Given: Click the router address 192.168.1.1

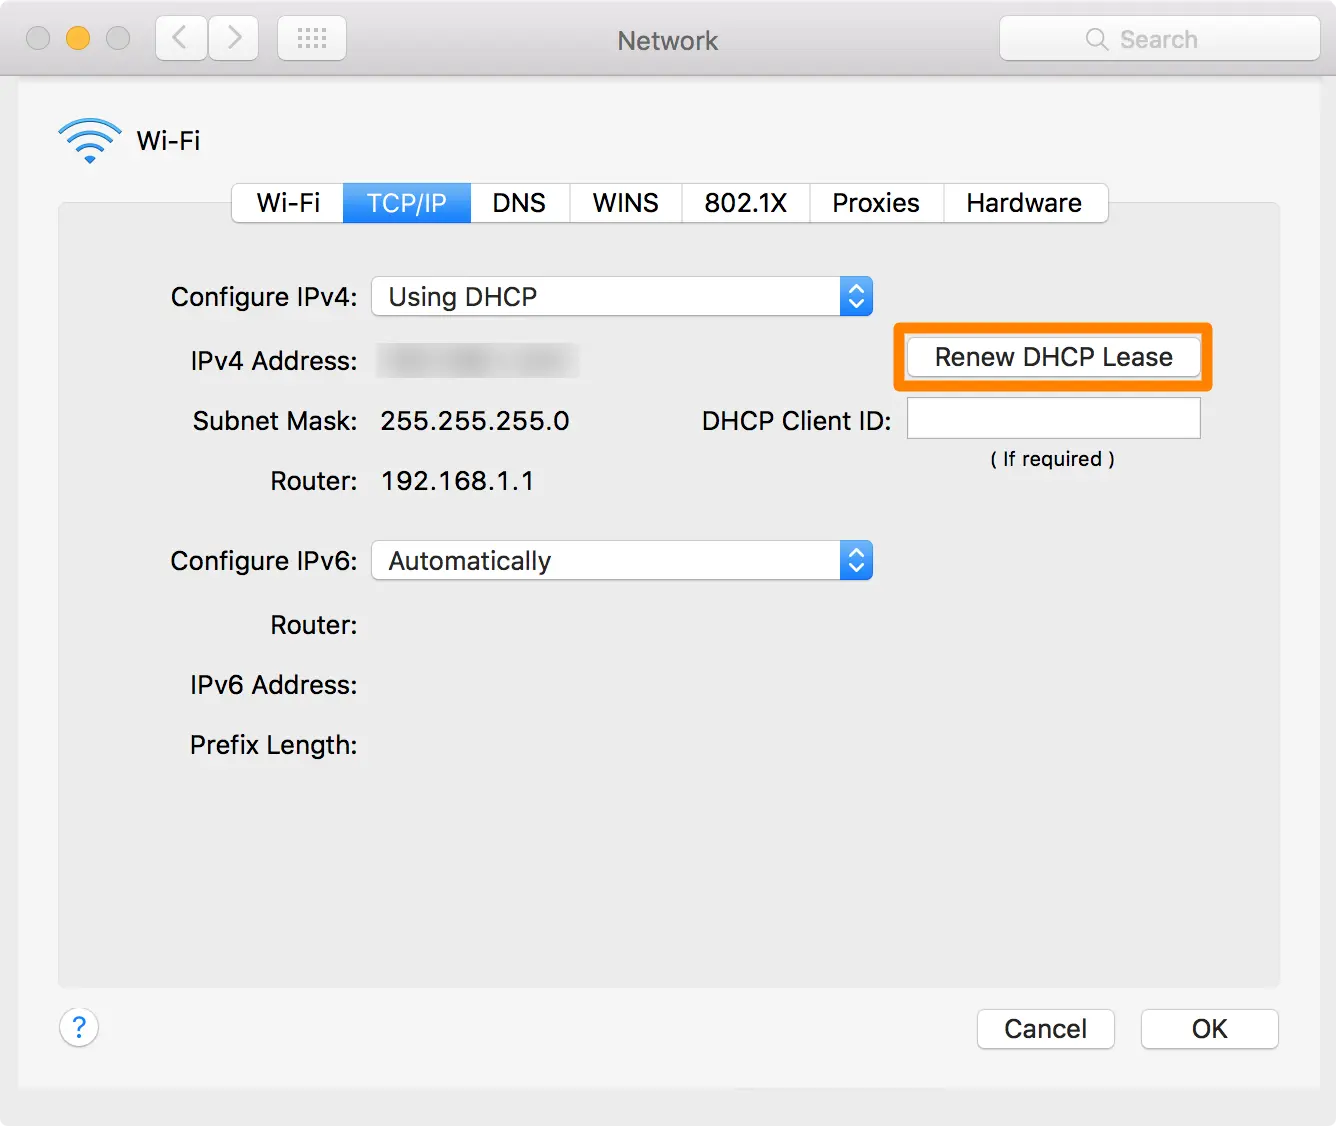Looking at the screenshot, I should (457, 481).
